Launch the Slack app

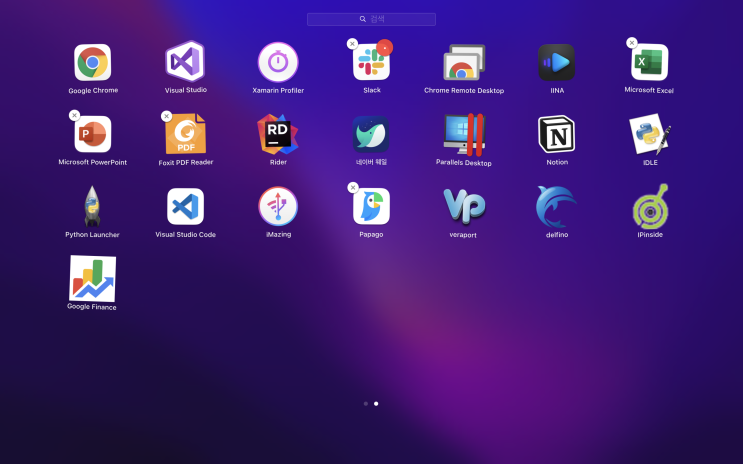tap(372, 62)
